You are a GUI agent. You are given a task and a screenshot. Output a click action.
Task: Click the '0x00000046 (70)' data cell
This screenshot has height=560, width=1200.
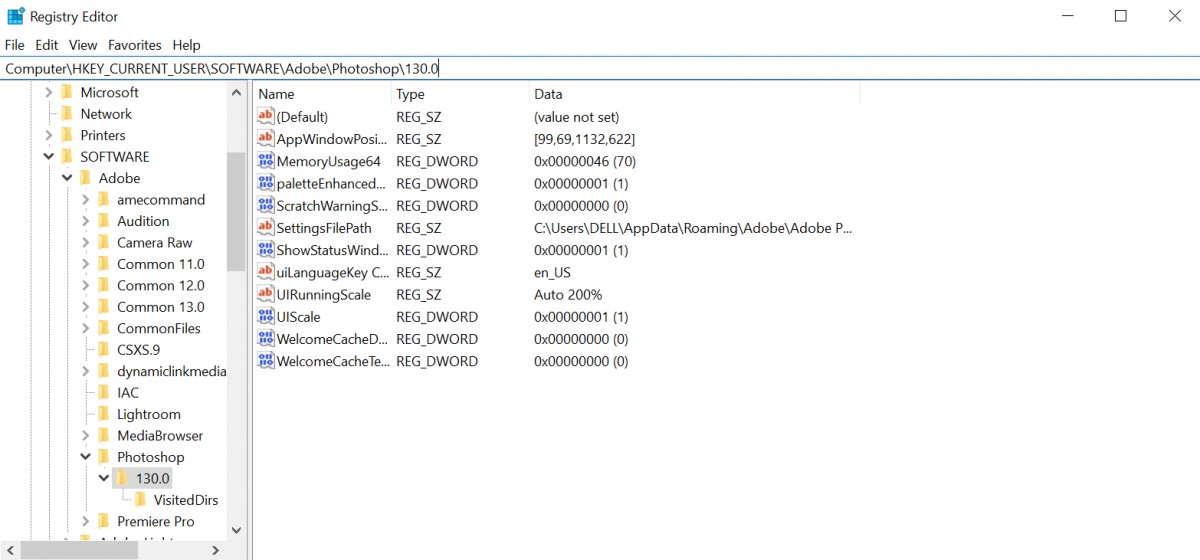click(585, 161)
